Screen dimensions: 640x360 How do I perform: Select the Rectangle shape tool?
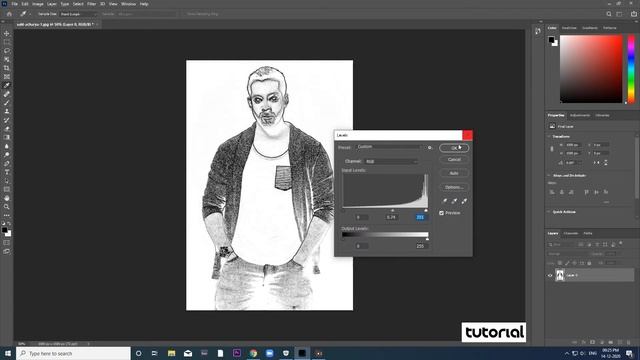coord(7,189)
